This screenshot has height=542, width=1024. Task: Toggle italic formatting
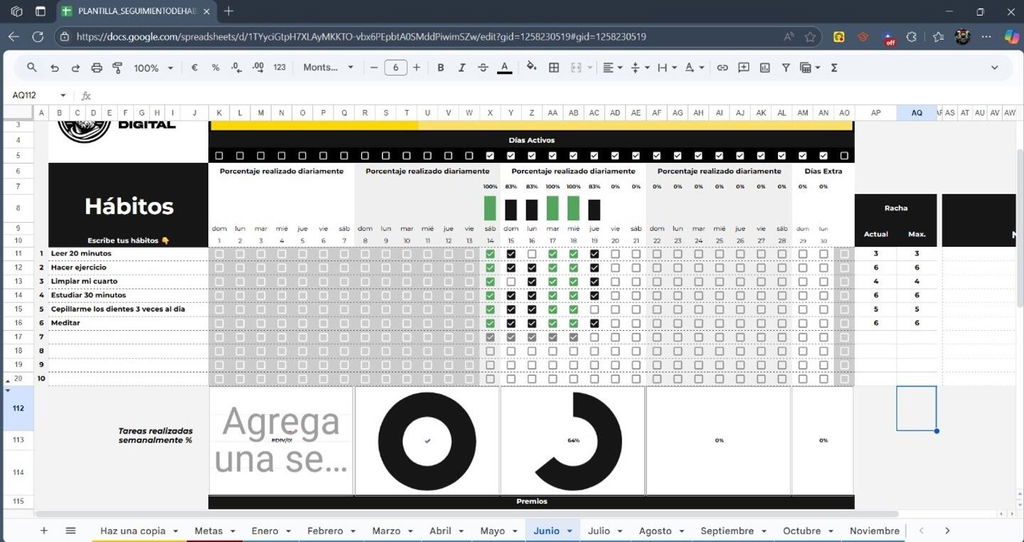462,67
